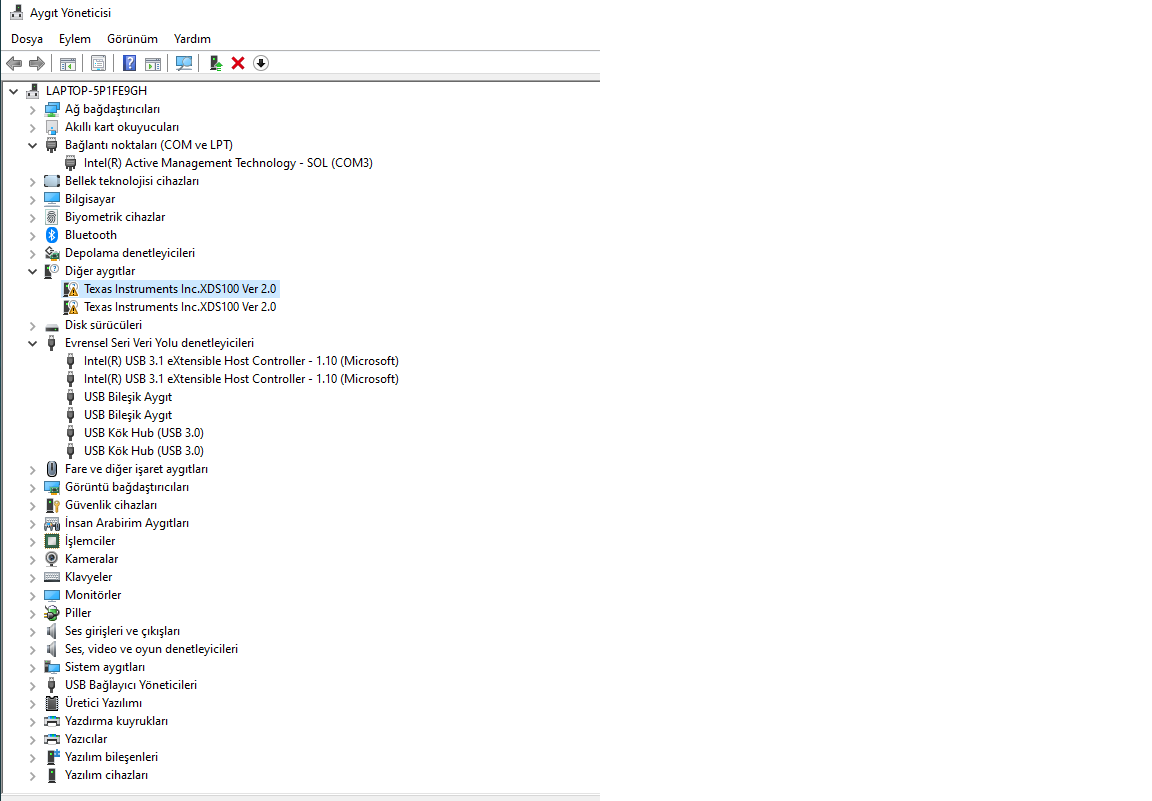Screen dimensions: 1152x801
Task: Click the Bluetooth category icon
Action: 51,235
